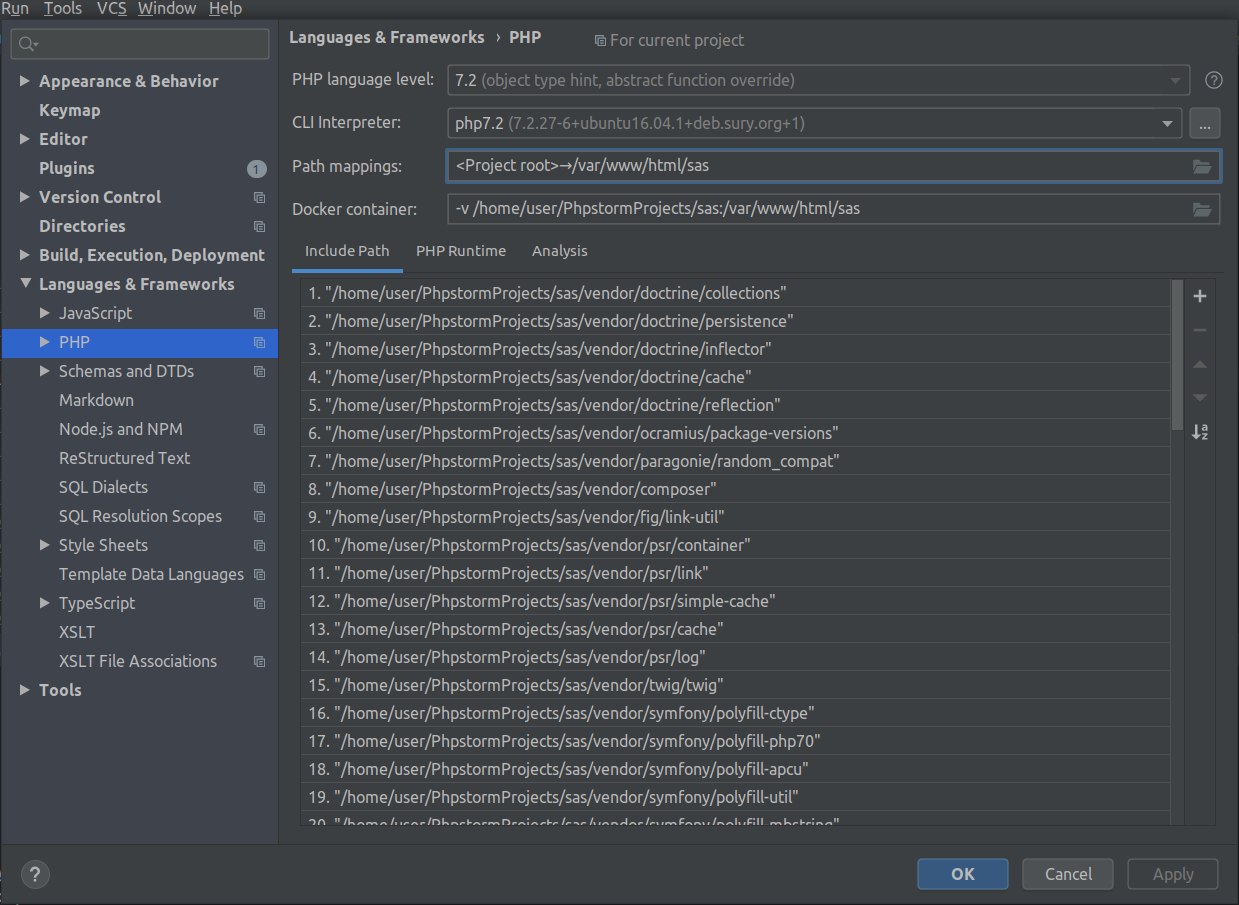Click project-level icon next to Version Control

(259, 197)
